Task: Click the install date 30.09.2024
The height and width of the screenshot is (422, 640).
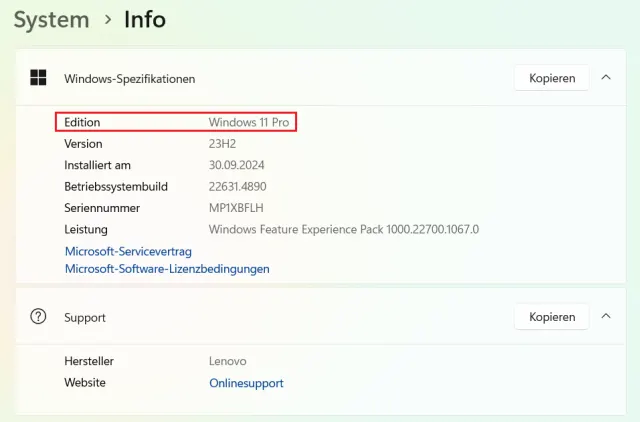Action: [x=236, y=165]
